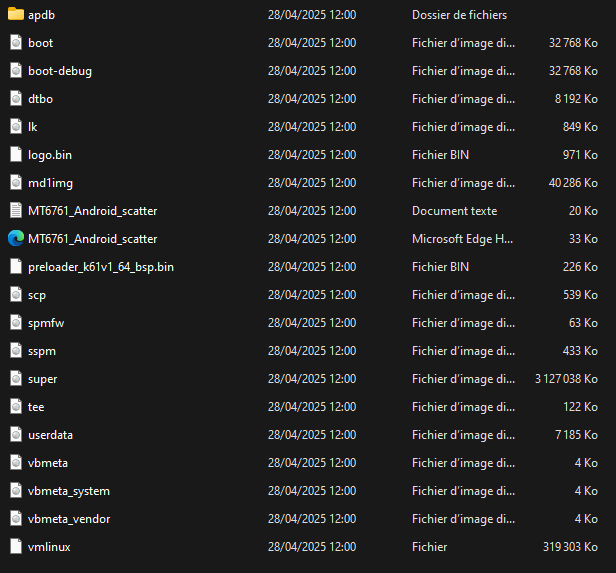The height and width of the screenshot is (573, 616).
Task: Click the size value "8 192 Ko"
Action: [576, 99]
